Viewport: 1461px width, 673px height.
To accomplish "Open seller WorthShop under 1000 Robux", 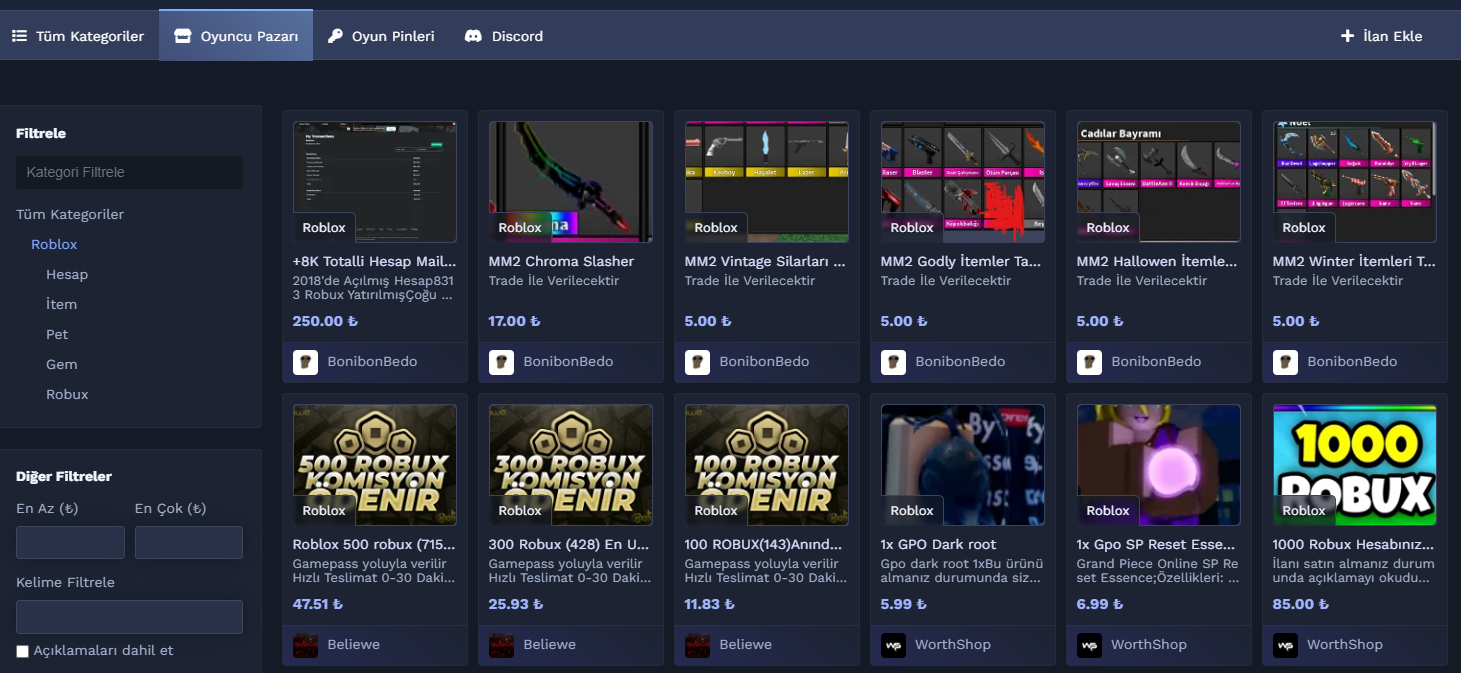I will tap(1345, 645).
